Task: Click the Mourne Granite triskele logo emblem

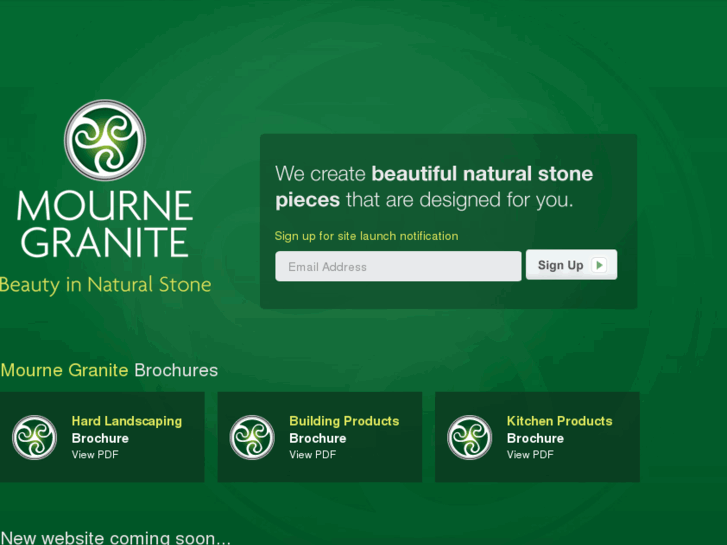Action: click(x=105, y=140)
